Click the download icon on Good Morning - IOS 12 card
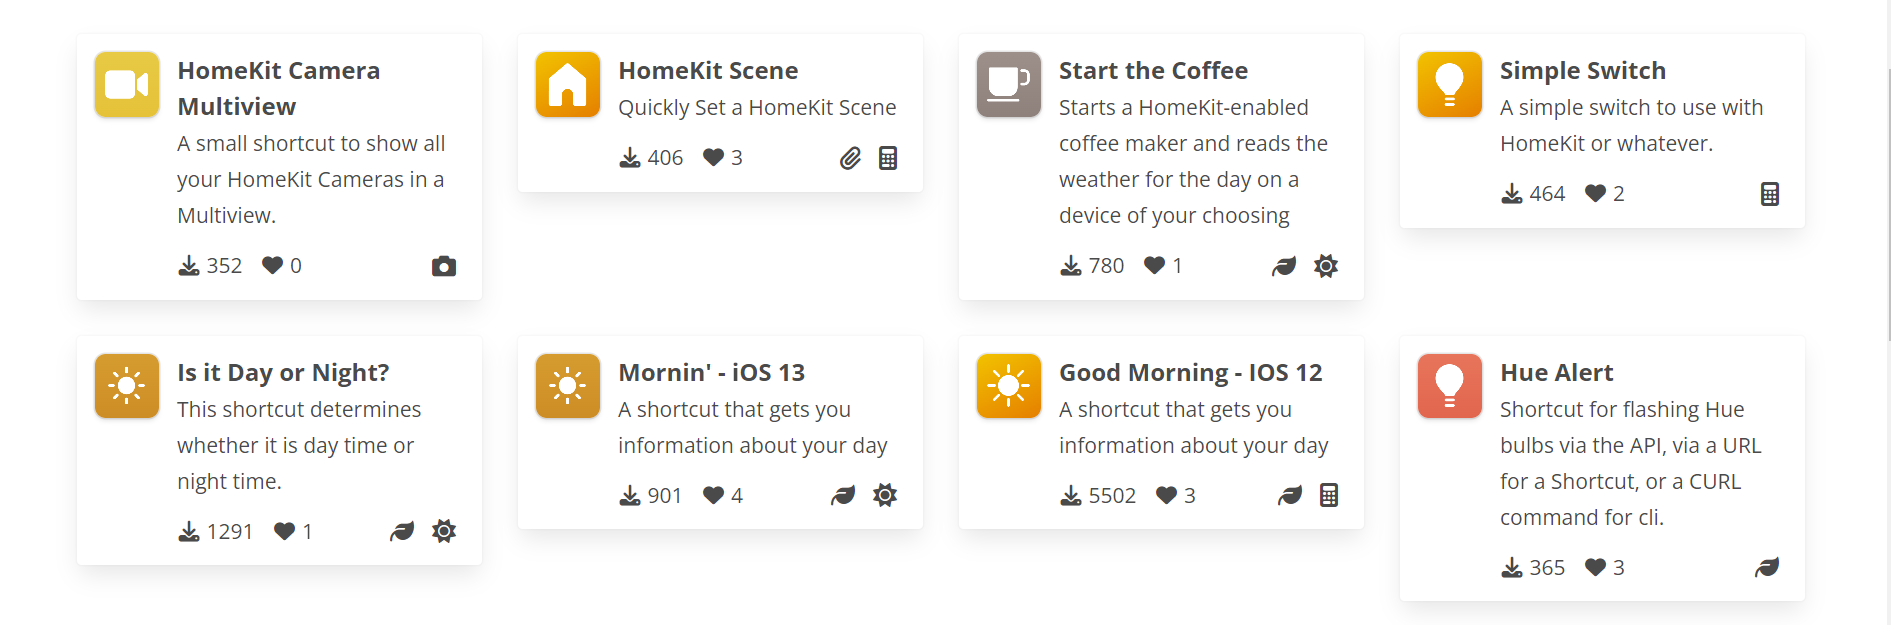 point(1069,494)
